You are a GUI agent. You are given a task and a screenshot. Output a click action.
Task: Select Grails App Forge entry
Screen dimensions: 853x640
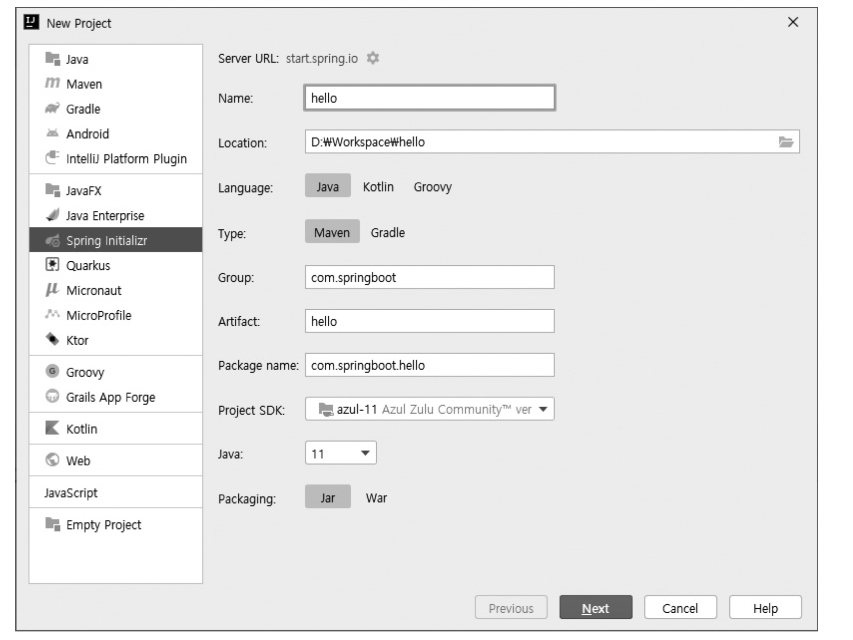tap(115, 397)
